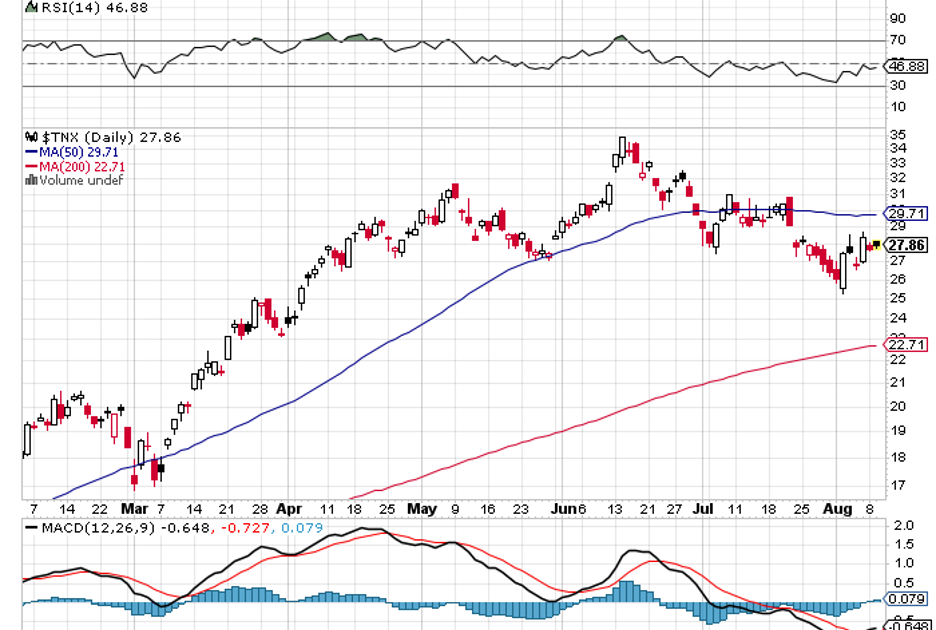The image size is (936, 630).
Task: Select the Mar label on date axis
Action: pos(136,508)
